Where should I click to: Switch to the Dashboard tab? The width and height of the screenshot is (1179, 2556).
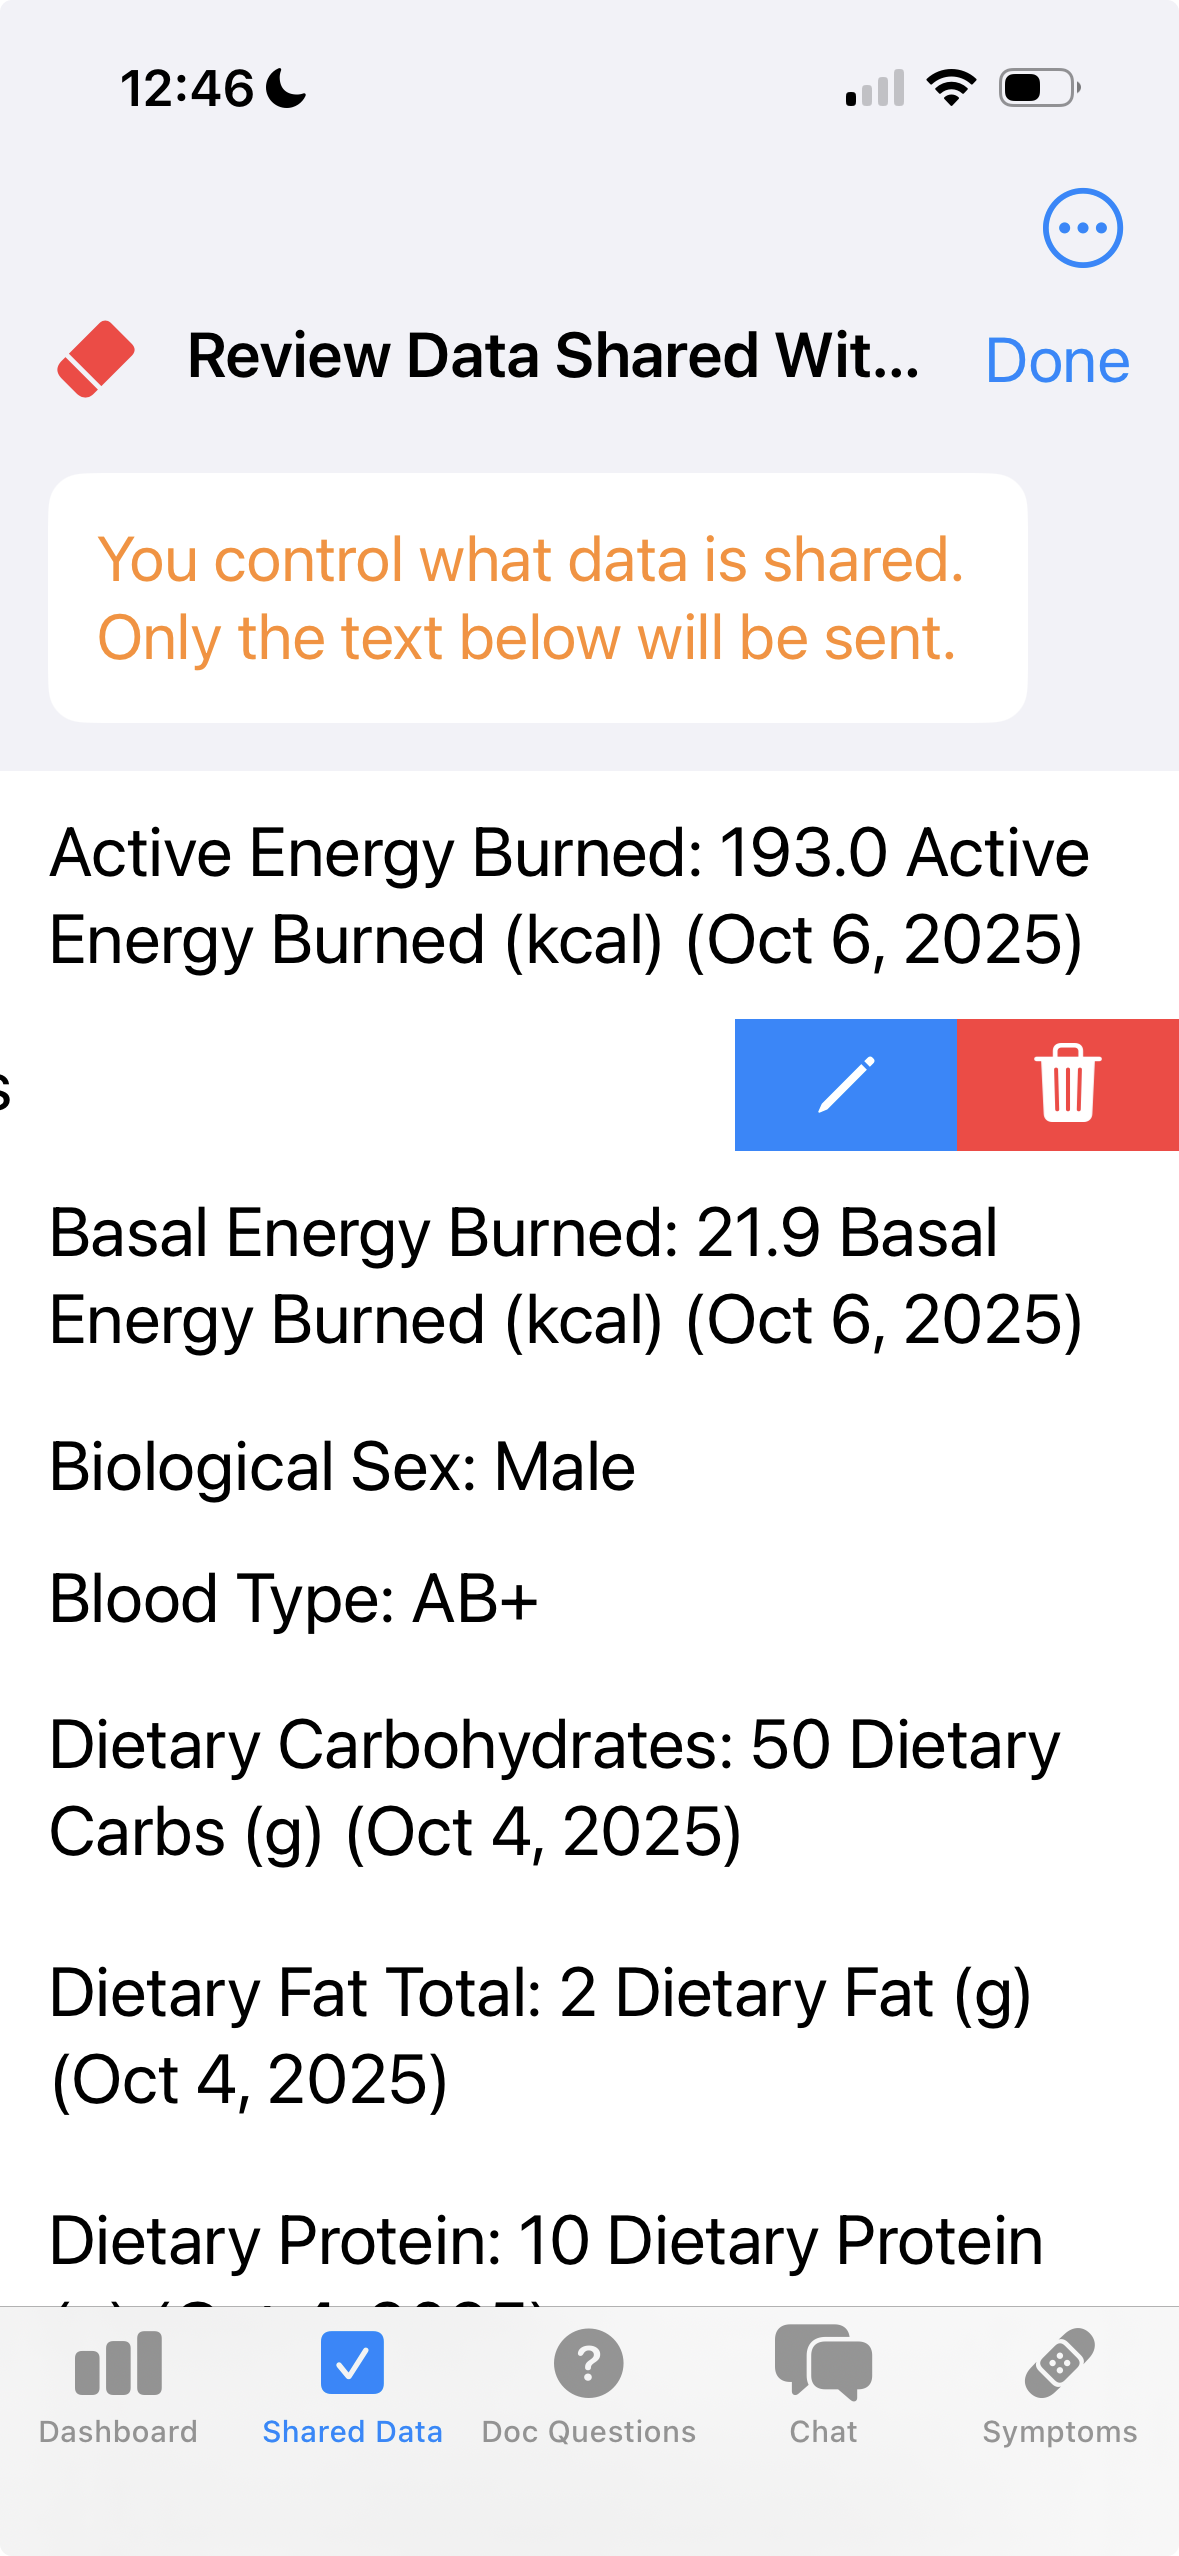[117, 2395]
